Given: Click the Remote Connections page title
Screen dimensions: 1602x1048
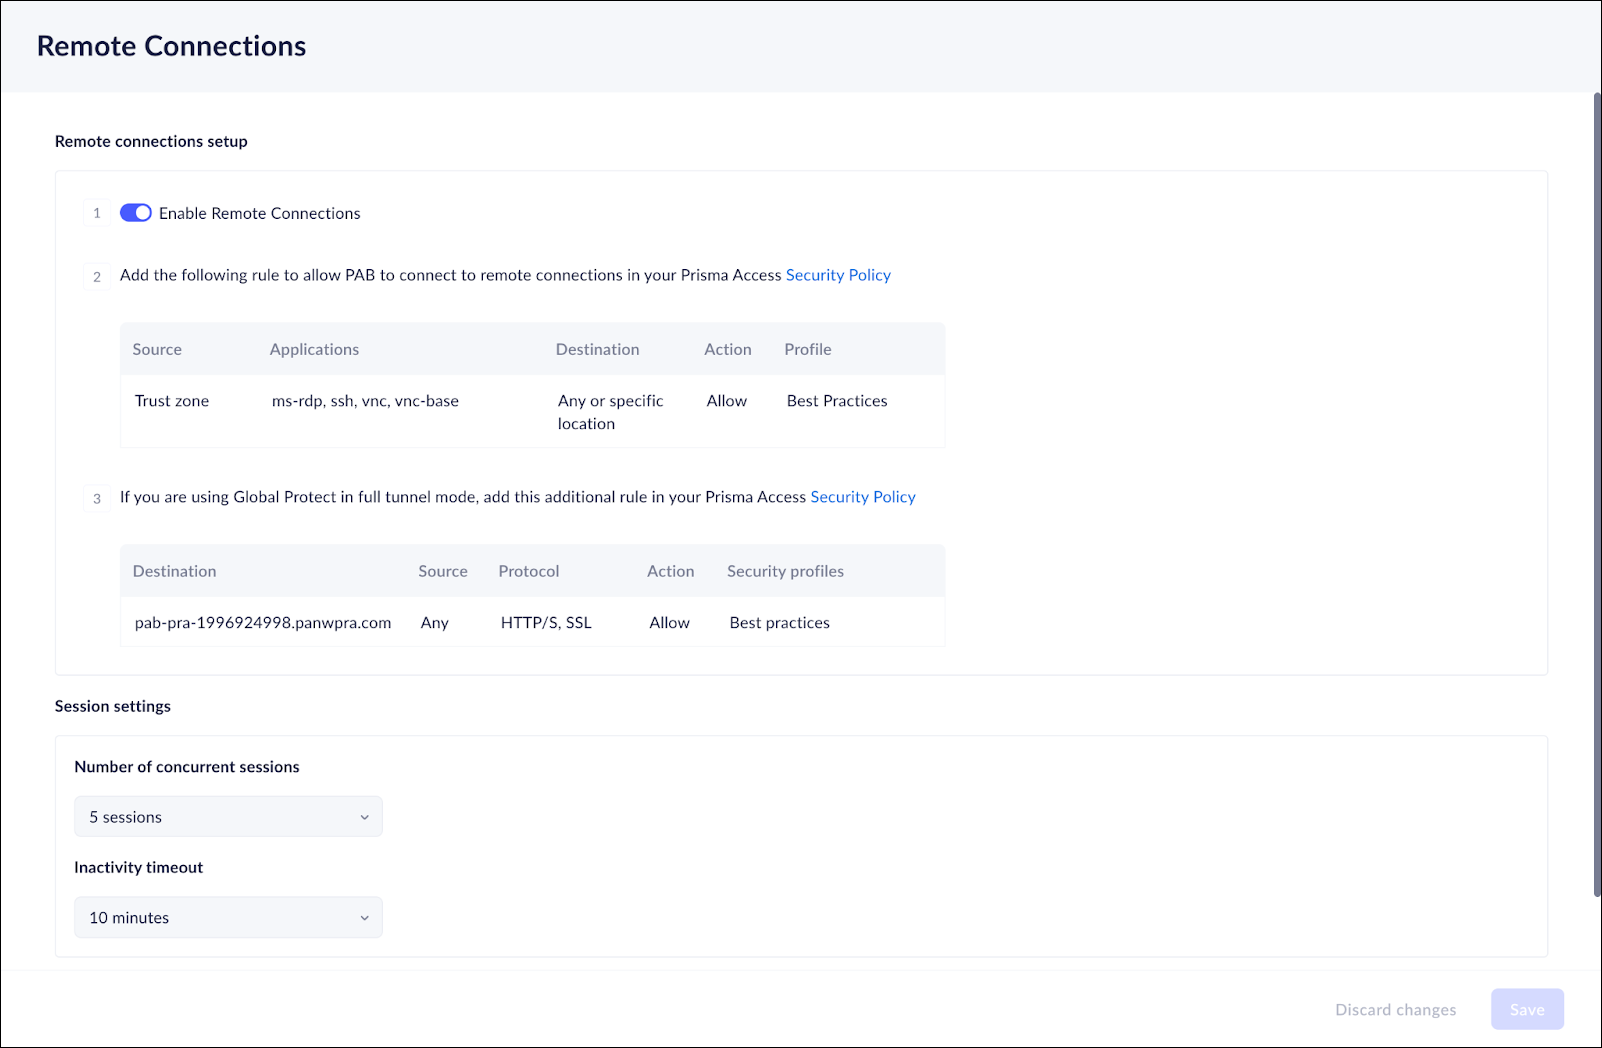Looking at the screenshot, I should point(172,46).
